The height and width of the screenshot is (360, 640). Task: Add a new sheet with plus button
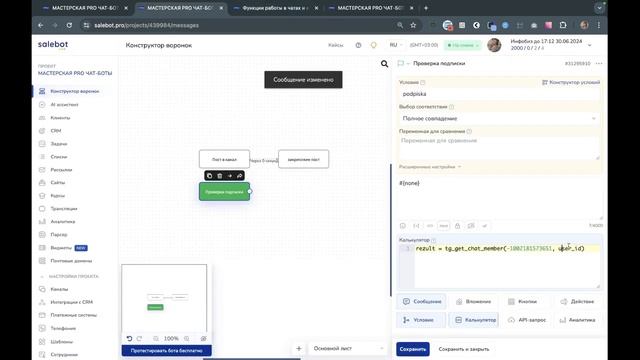point(299,349)
